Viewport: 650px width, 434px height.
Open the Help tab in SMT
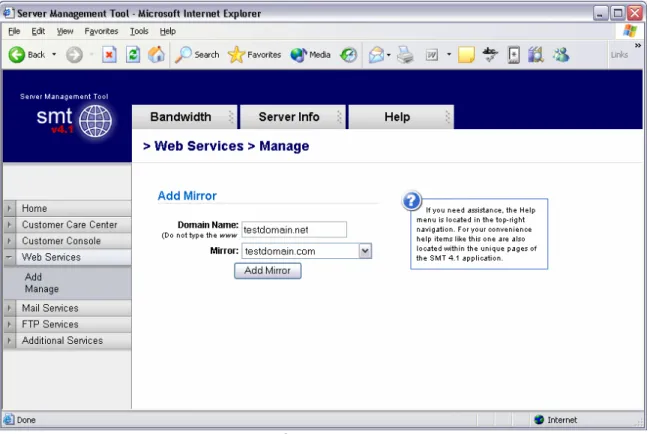[x=401, y=117]
